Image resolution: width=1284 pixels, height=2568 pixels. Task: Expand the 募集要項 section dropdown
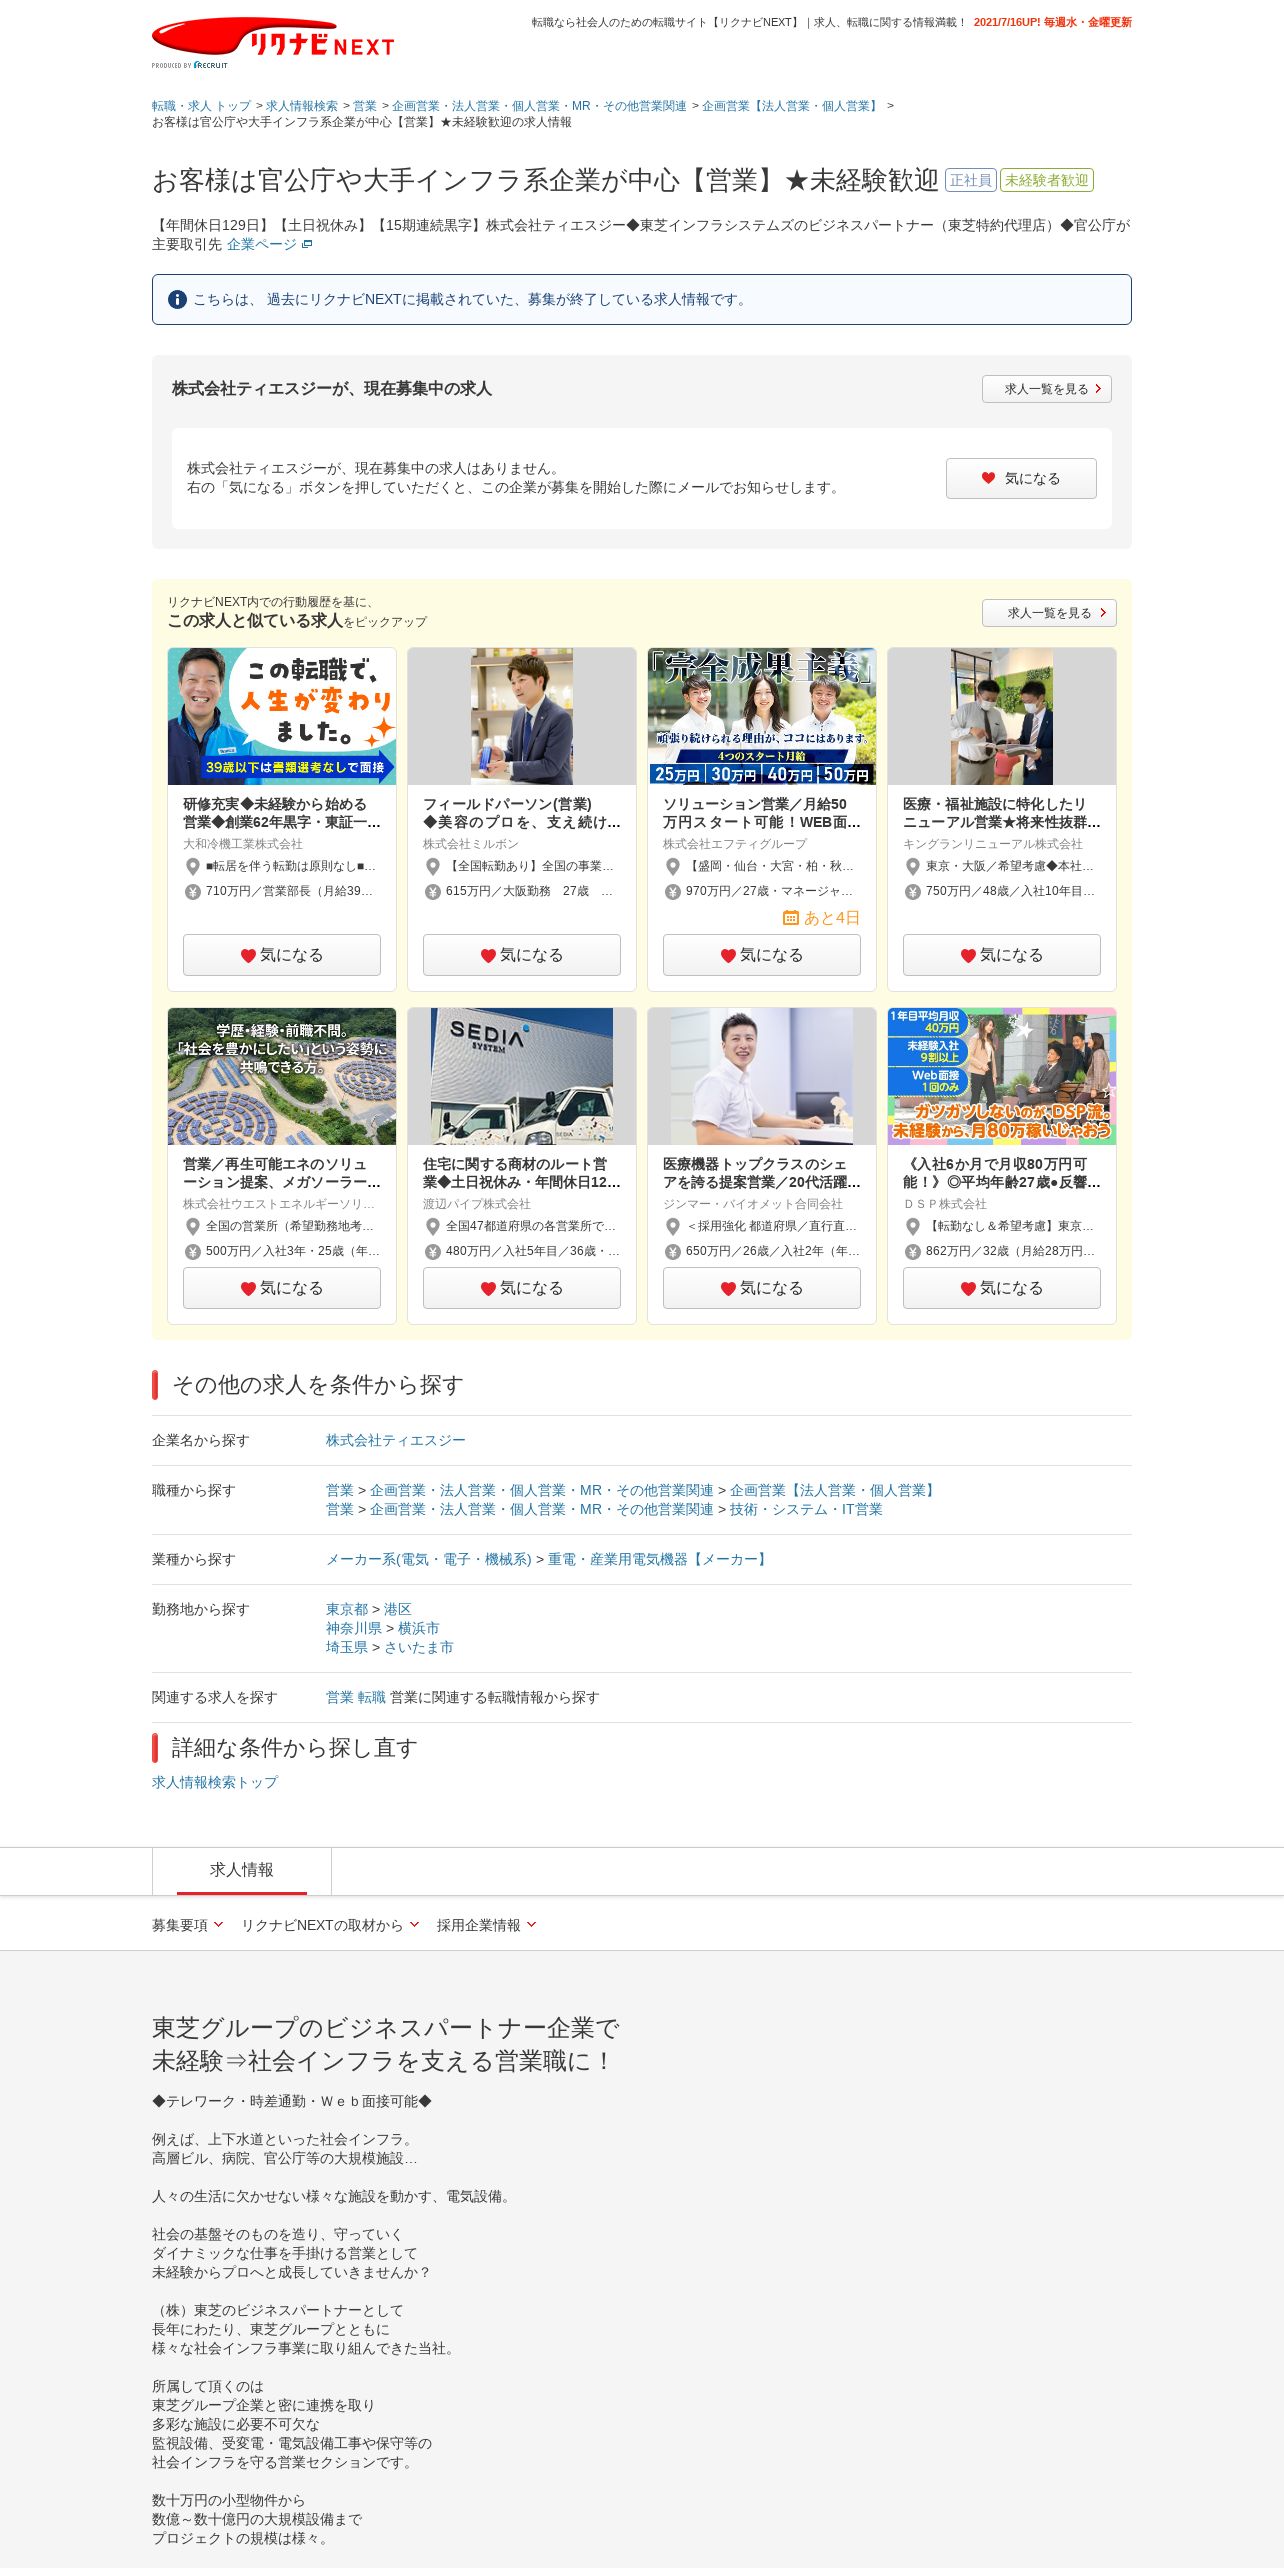tap(188, 1925)
